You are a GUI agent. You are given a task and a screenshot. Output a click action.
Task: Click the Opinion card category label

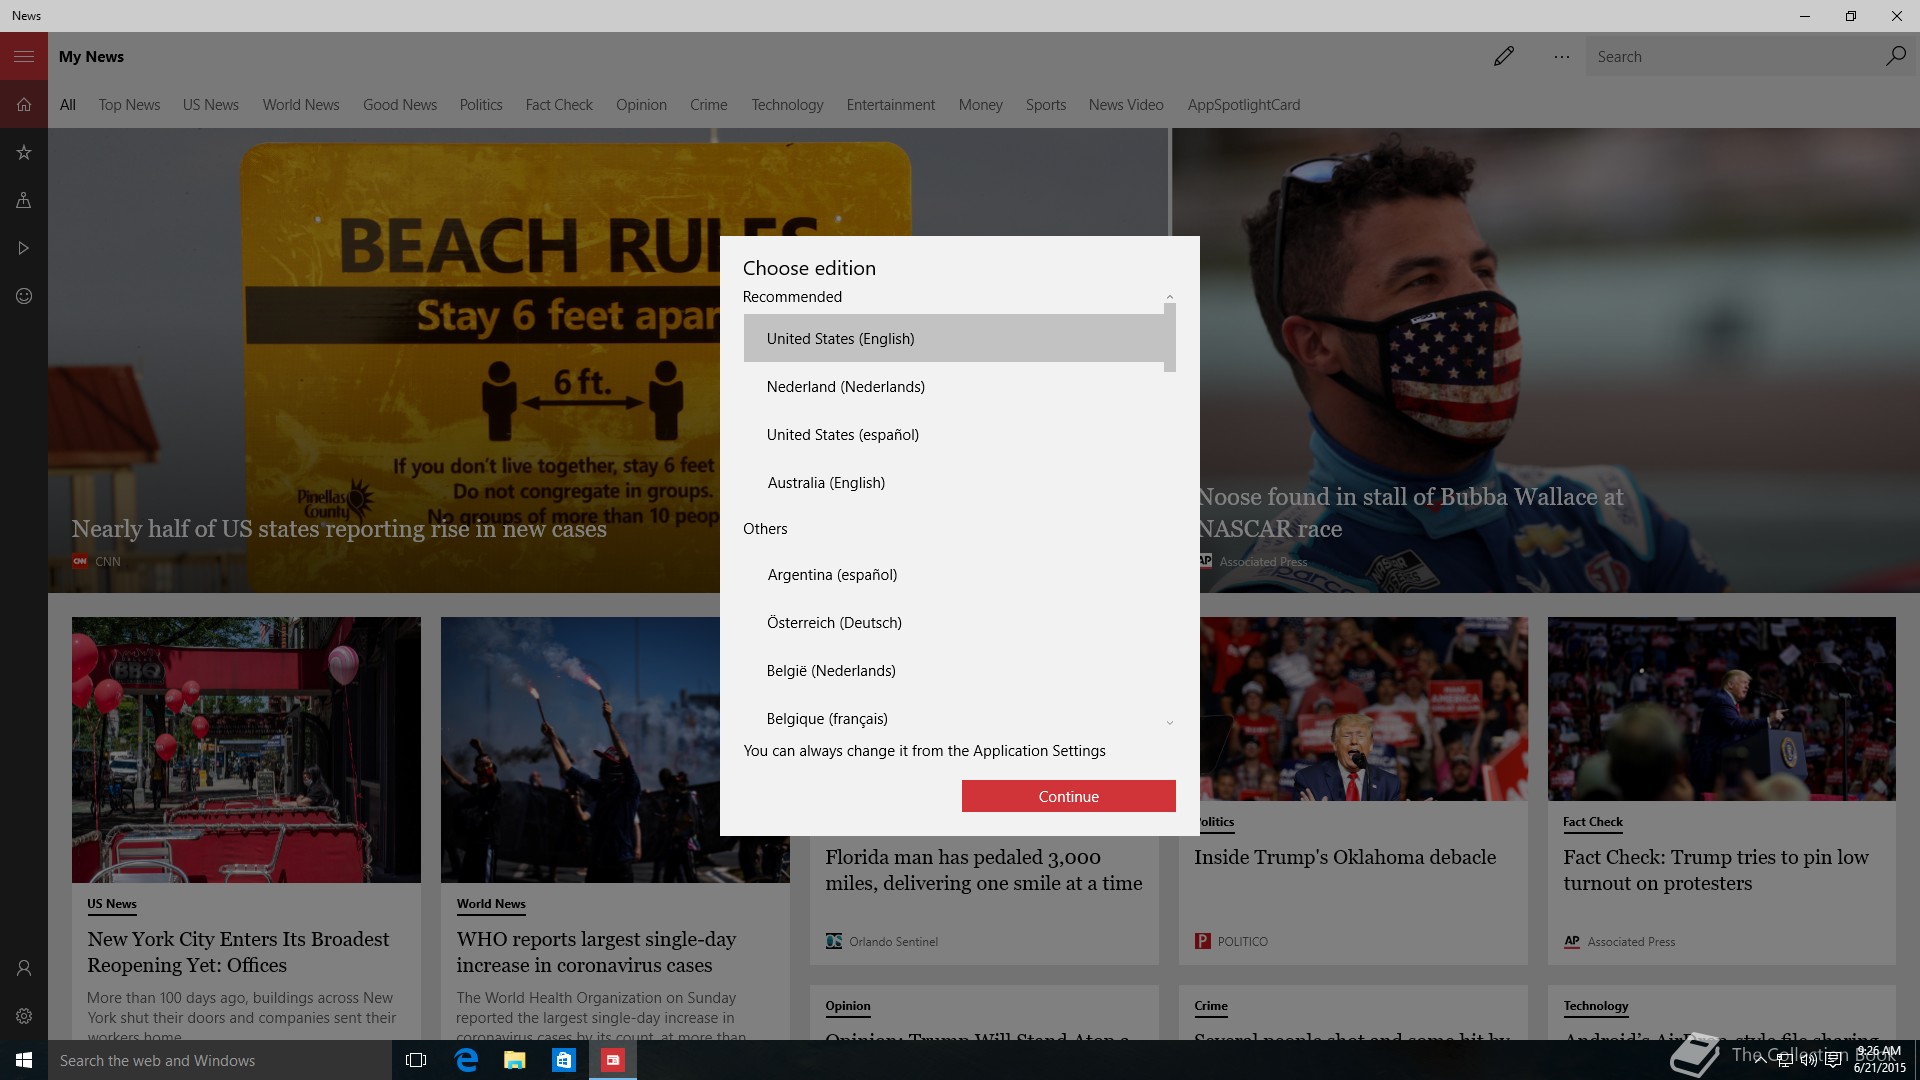click(x=848, y=1006)
